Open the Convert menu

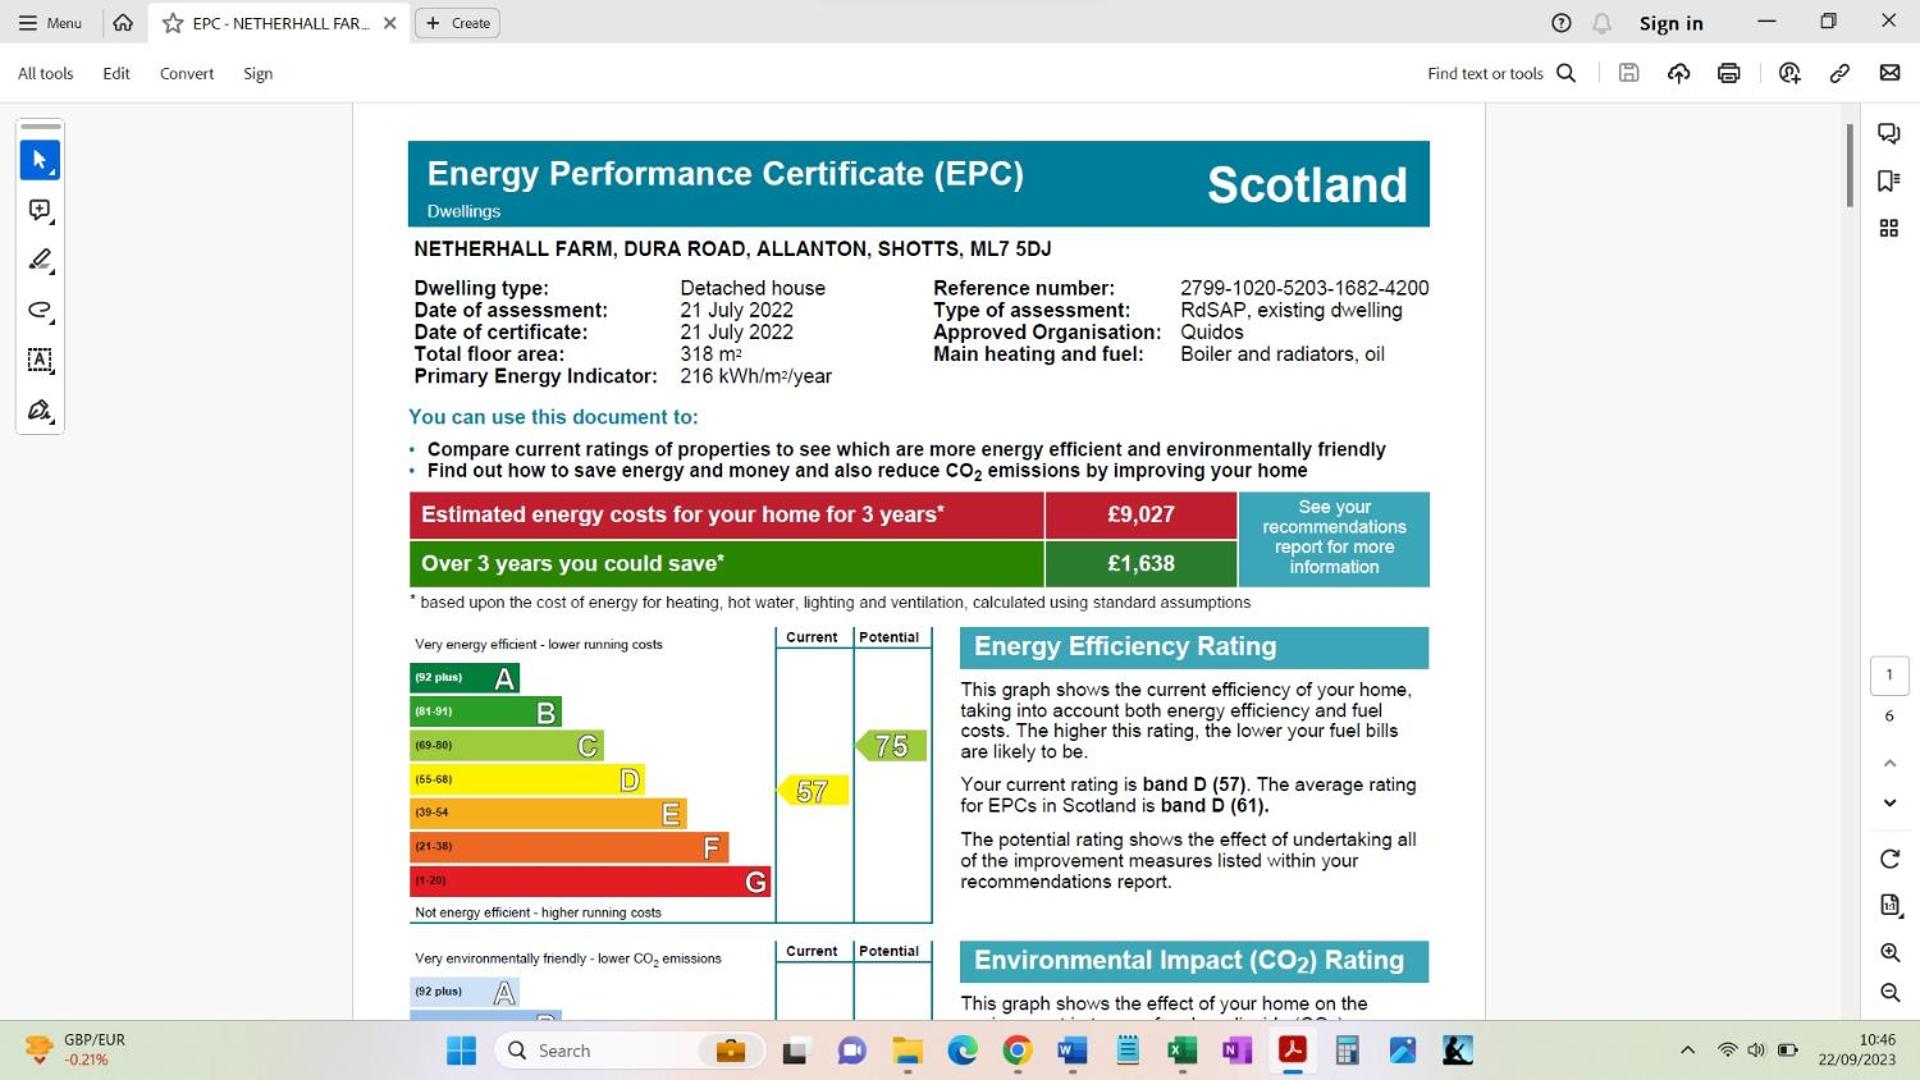186,73
